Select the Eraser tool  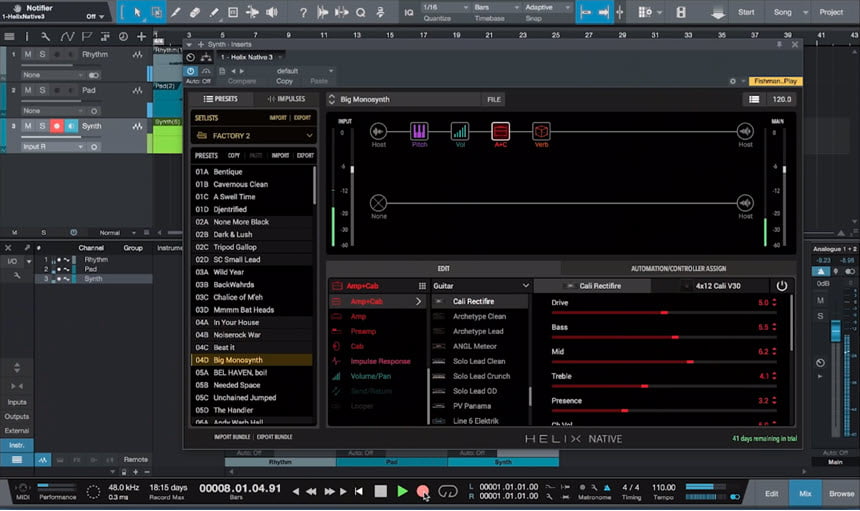click(195, 12)
